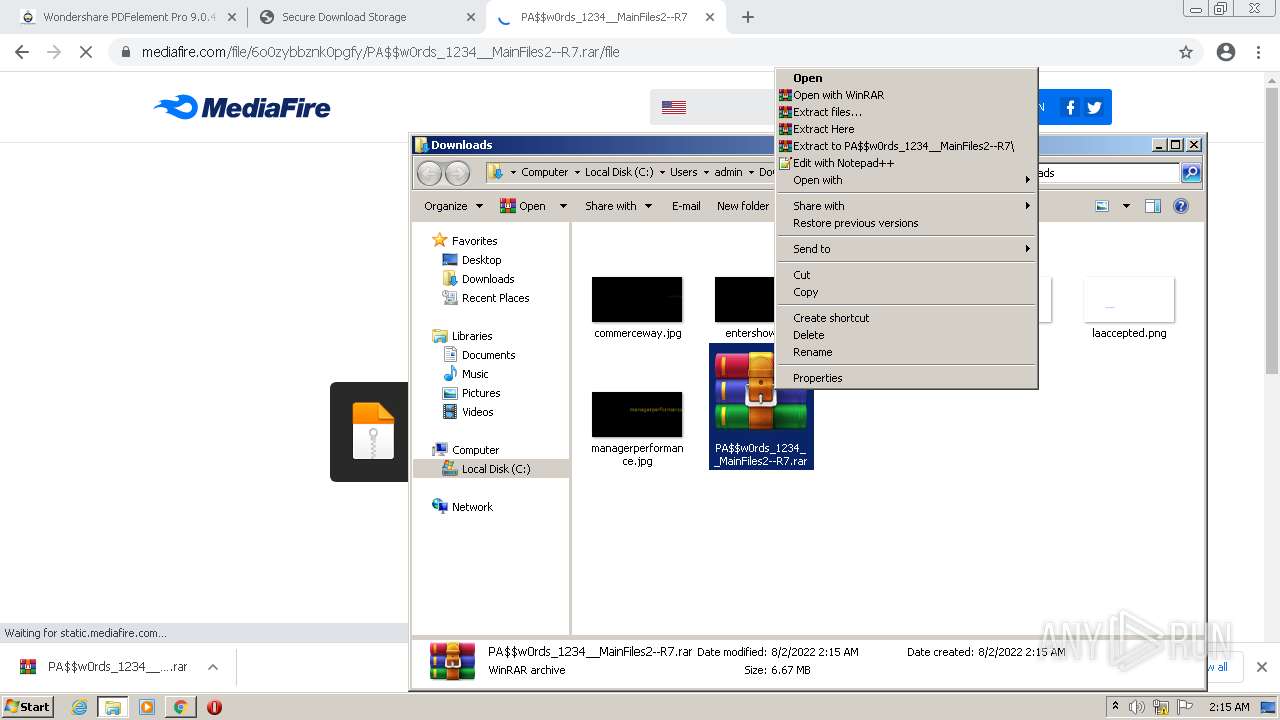1280x720 pixels.
Task: Open Chrome profile avatar icon
Action: 1226,52
